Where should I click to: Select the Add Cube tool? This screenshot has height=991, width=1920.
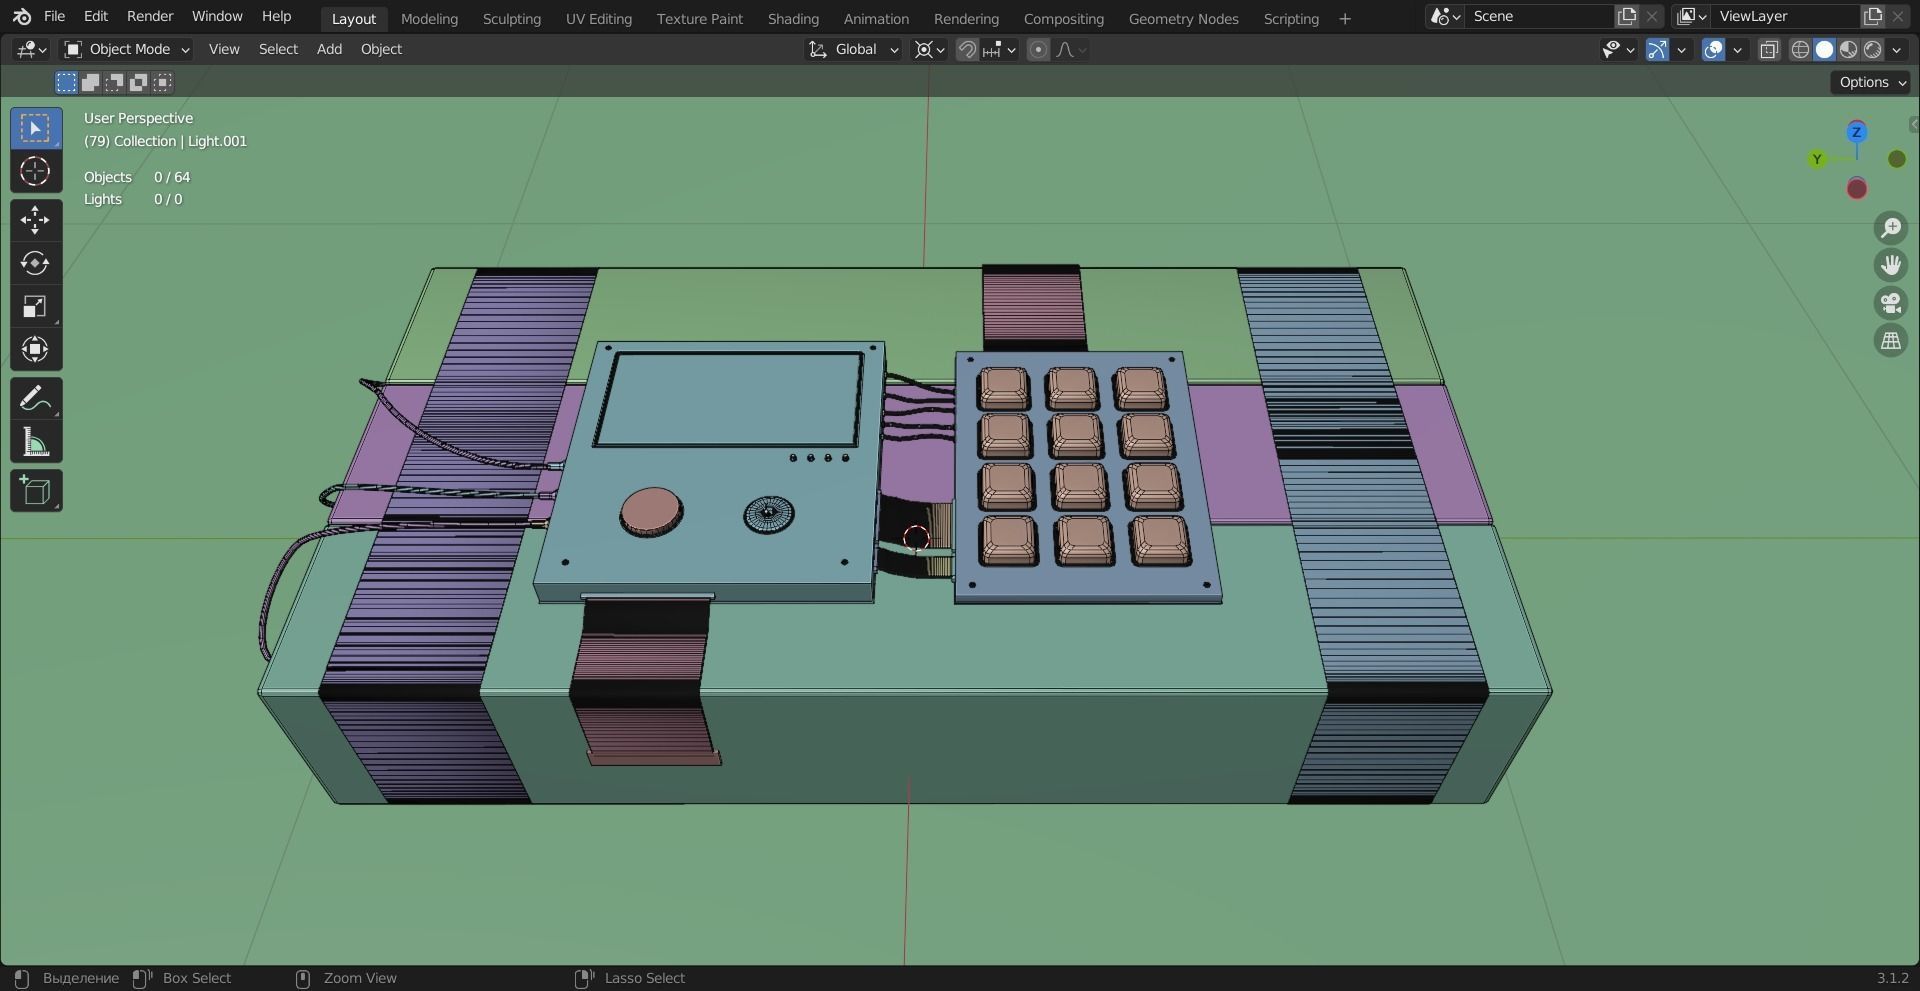pyautogui.click(x=35, y=490)
